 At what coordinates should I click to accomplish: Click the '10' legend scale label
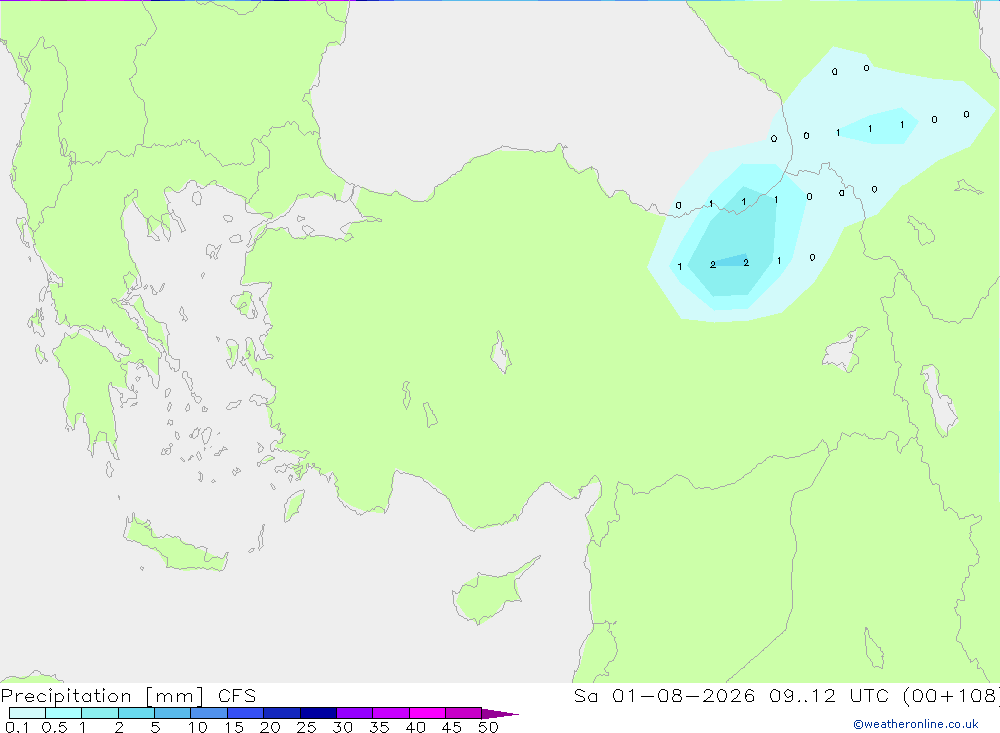tap(198, 727)
